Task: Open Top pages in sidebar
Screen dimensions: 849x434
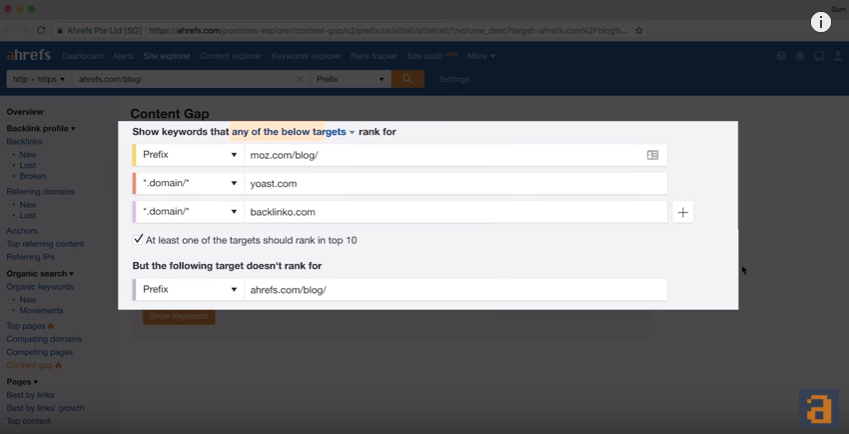Action: click(26, 326)
